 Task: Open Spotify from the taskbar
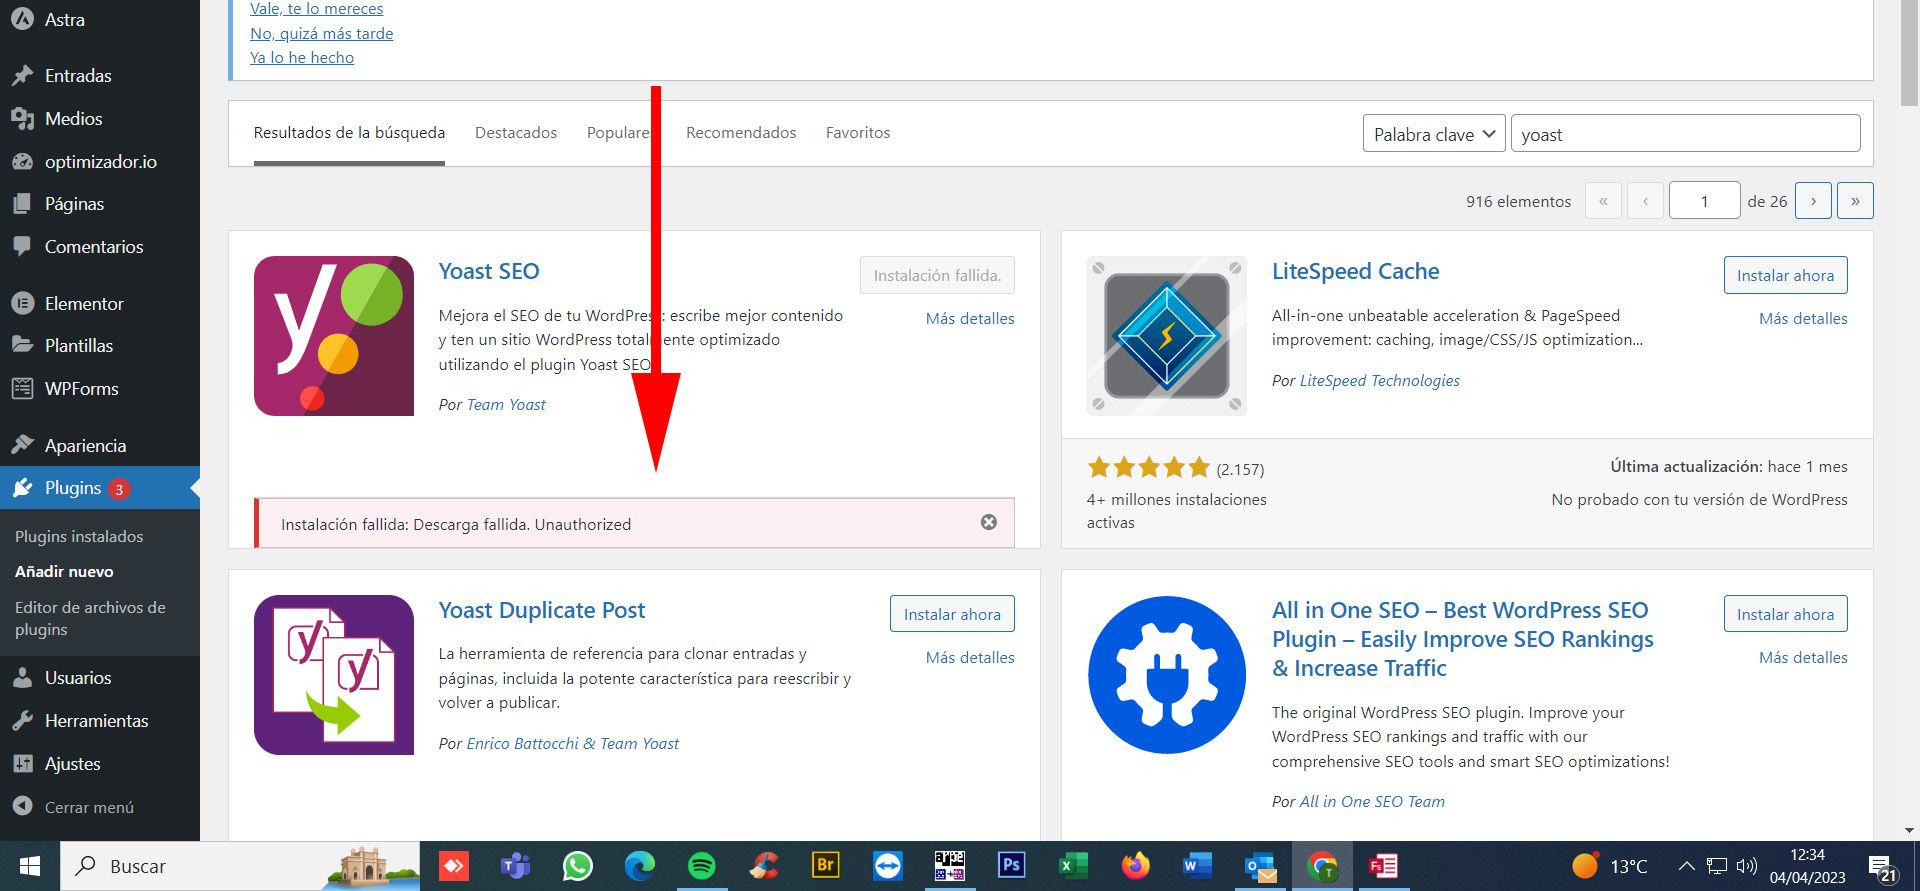pos(702,866)
